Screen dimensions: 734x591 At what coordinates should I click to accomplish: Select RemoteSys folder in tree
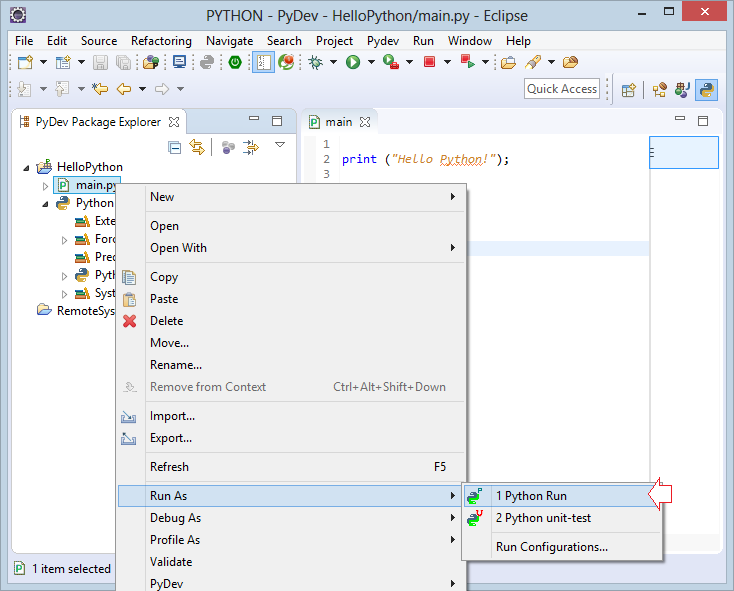(x=76, y=311)
